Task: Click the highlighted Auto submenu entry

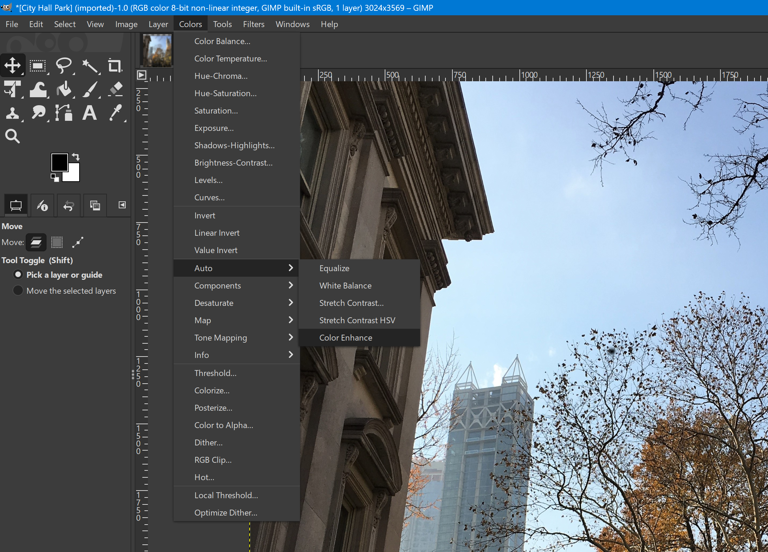Action: (237, 268)
